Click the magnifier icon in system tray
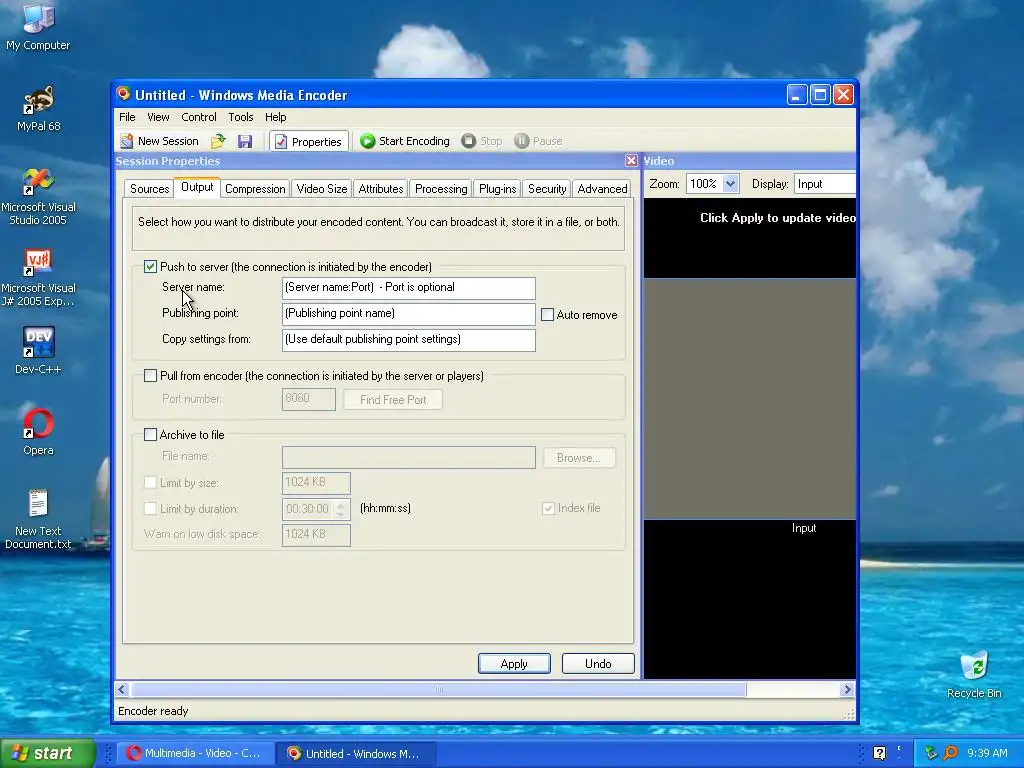 [950, 753]
